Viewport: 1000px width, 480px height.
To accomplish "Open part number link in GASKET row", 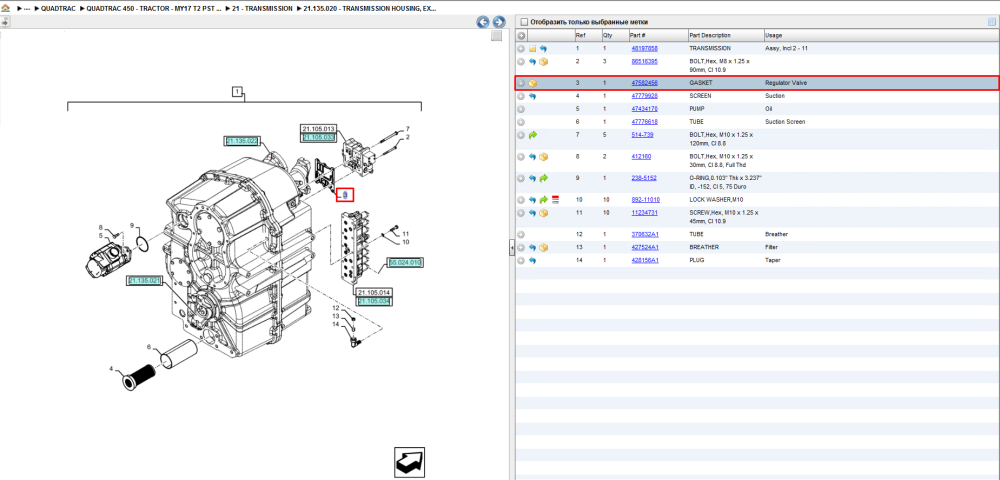I will [644, 83].
